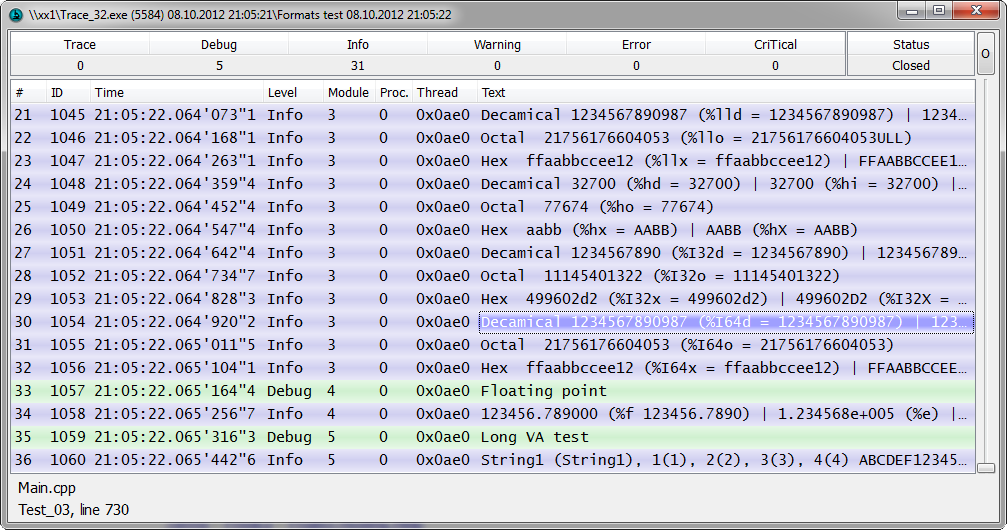Sort by the Level column header
The image size is (1007, 530).
(293, 93)
